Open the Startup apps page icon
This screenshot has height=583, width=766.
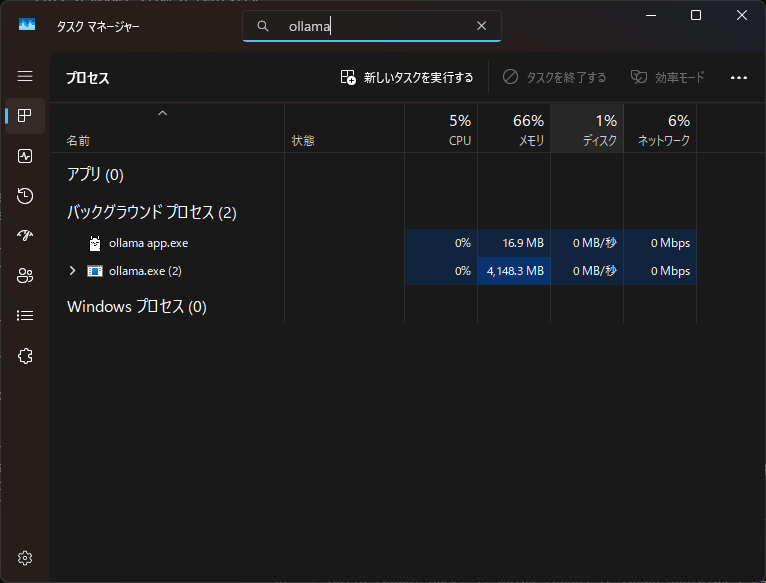pyautogui.click(x=25, y=236)
